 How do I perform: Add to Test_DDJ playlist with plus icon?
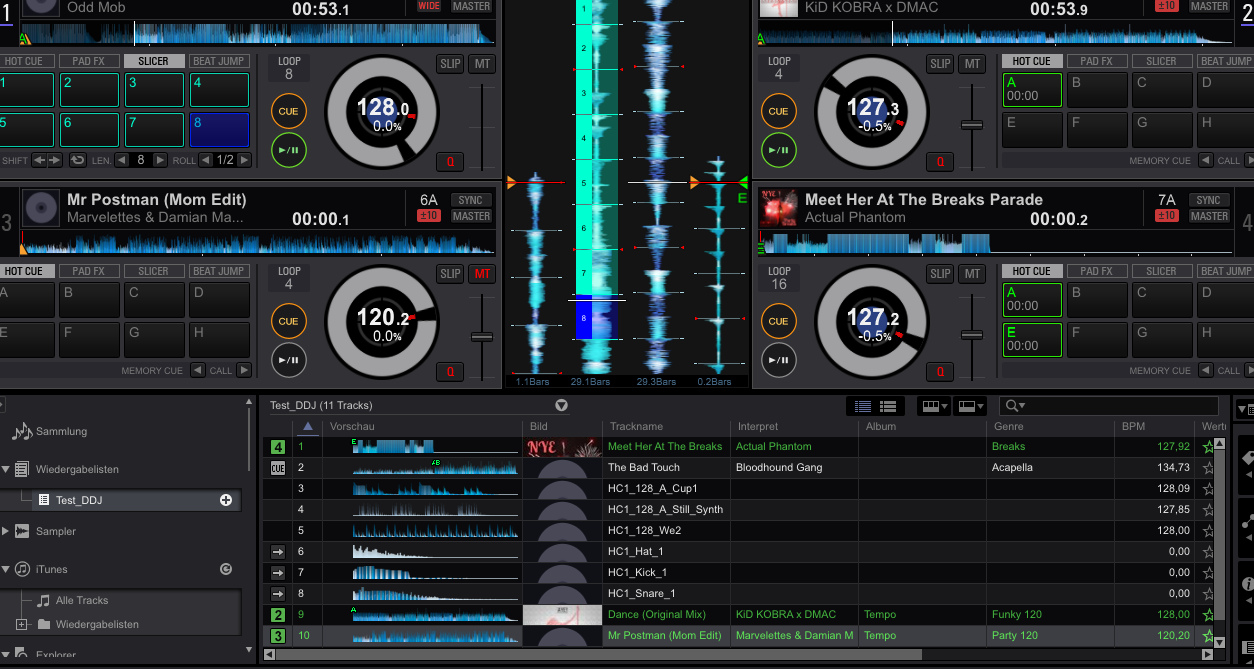[226, 500]
